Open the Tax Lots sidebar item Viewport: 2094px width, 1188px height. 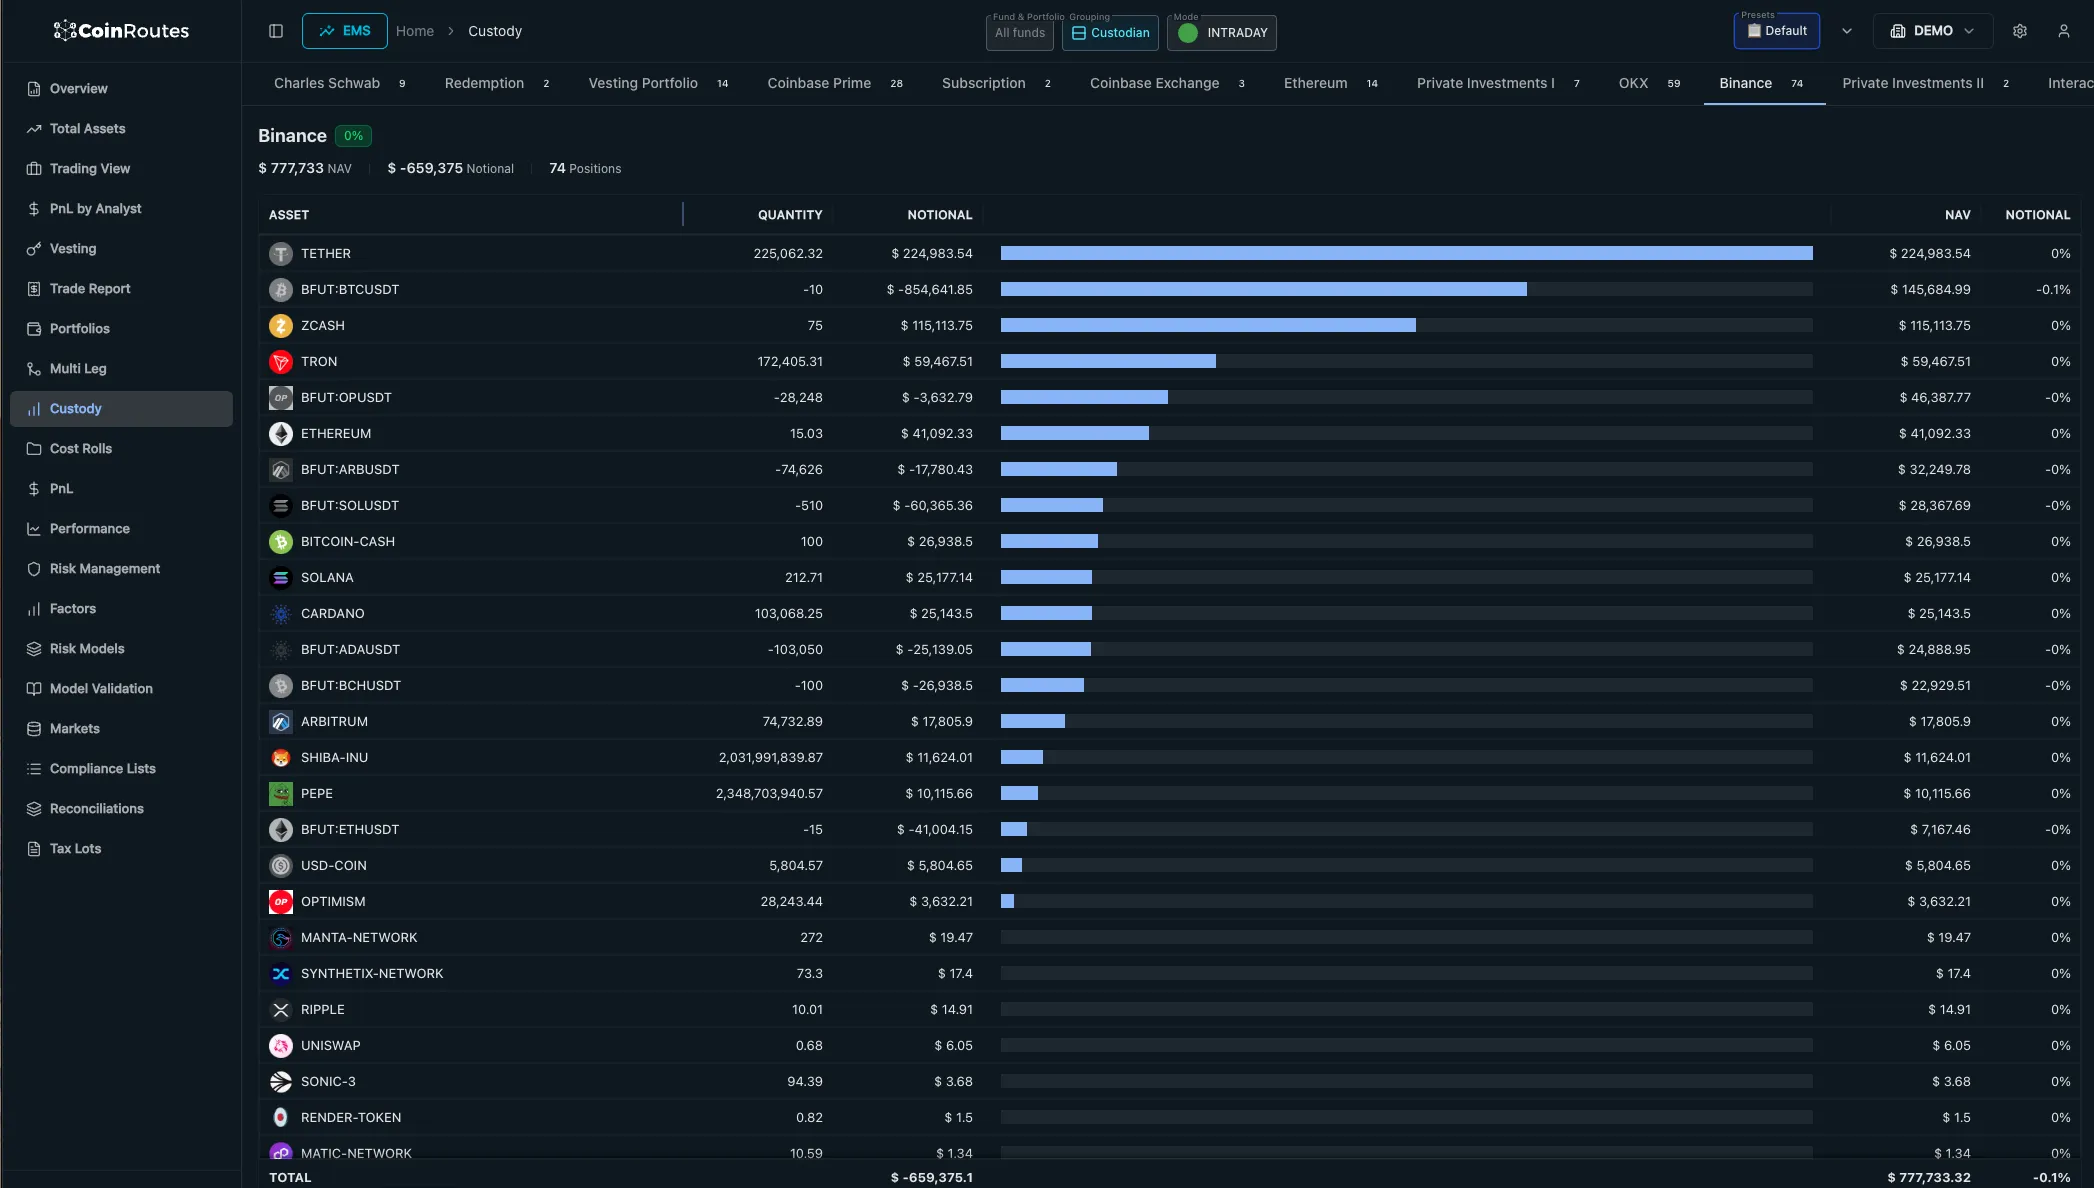(121, 849)
